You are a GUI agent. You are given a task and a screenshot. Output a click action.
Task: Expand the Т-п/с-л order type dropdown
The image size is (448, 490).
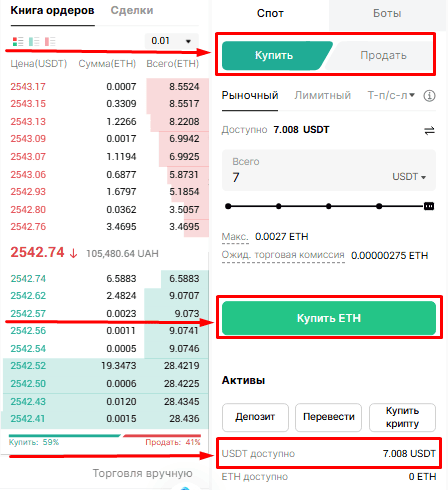point(391,95)
